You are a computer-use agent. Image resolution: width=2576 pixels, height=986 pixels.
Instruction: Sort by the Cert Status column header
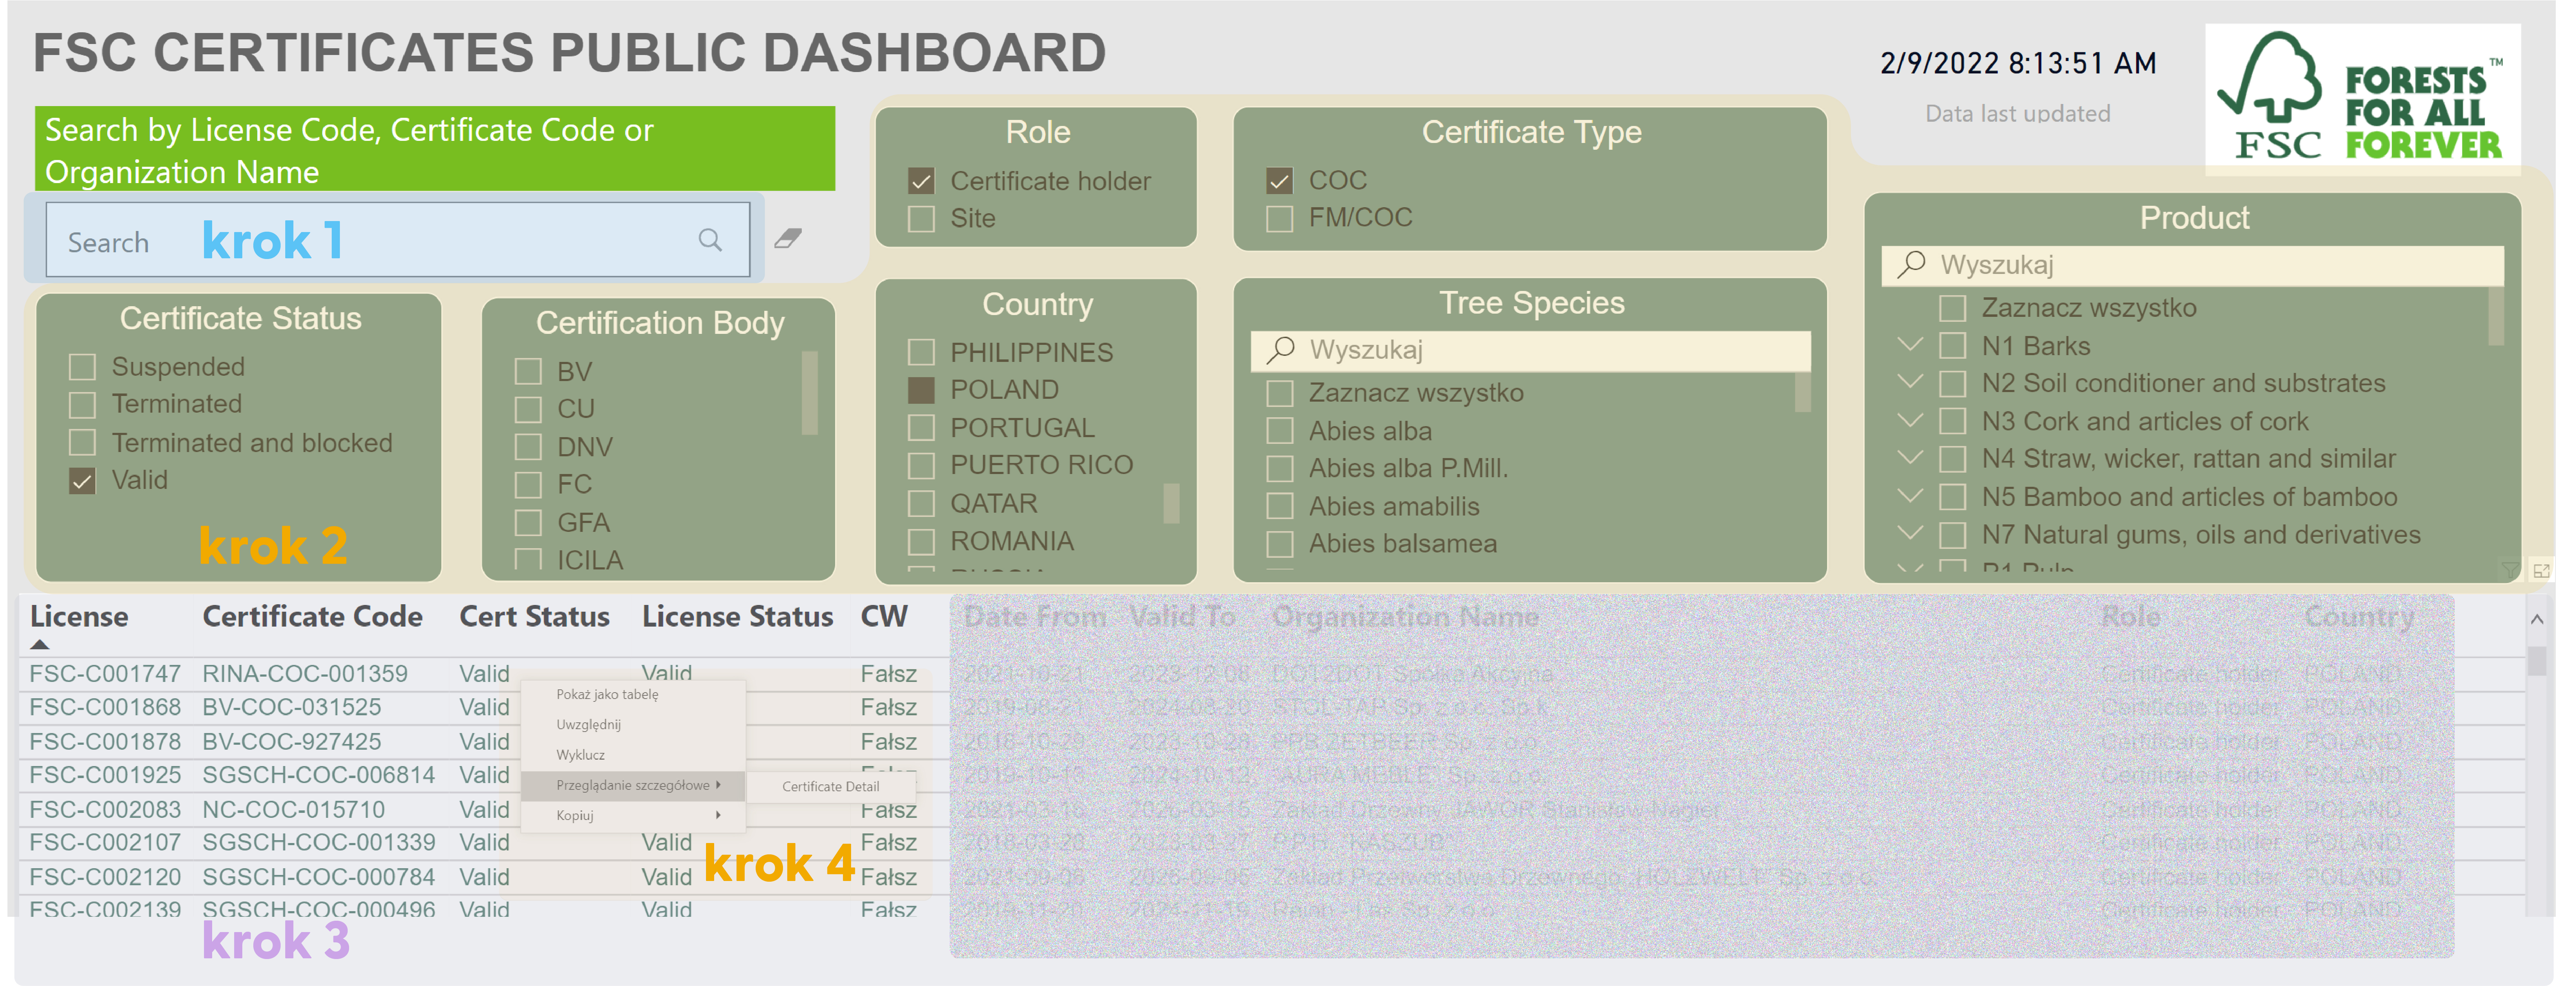534,617
